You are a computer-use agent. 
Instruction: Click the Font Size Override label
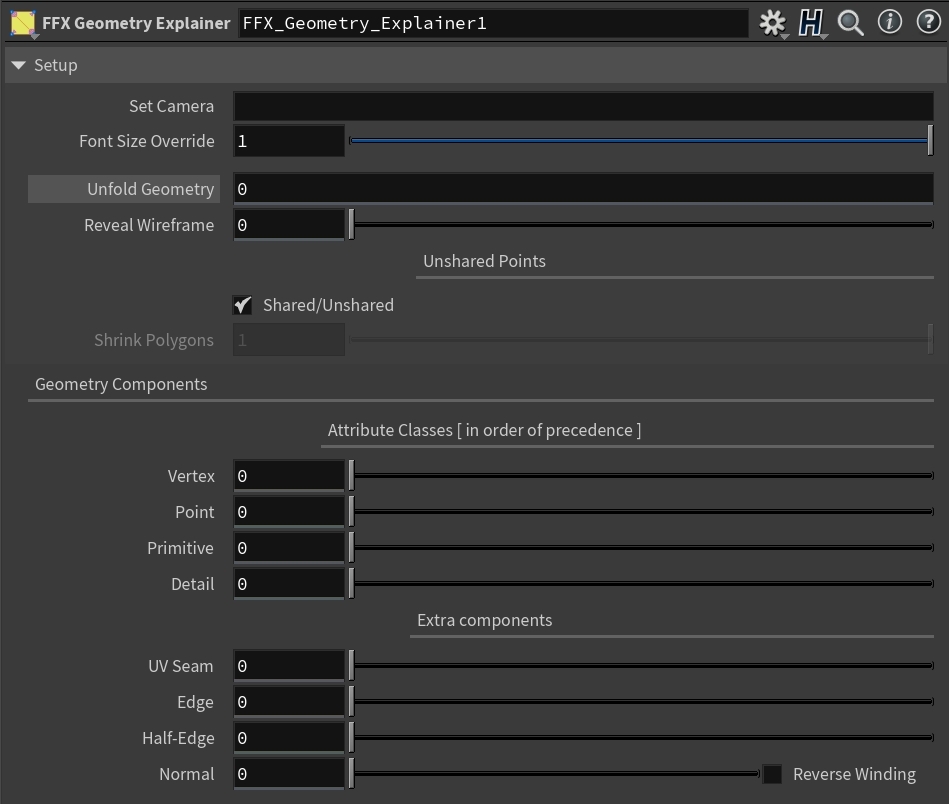point(146,141)
